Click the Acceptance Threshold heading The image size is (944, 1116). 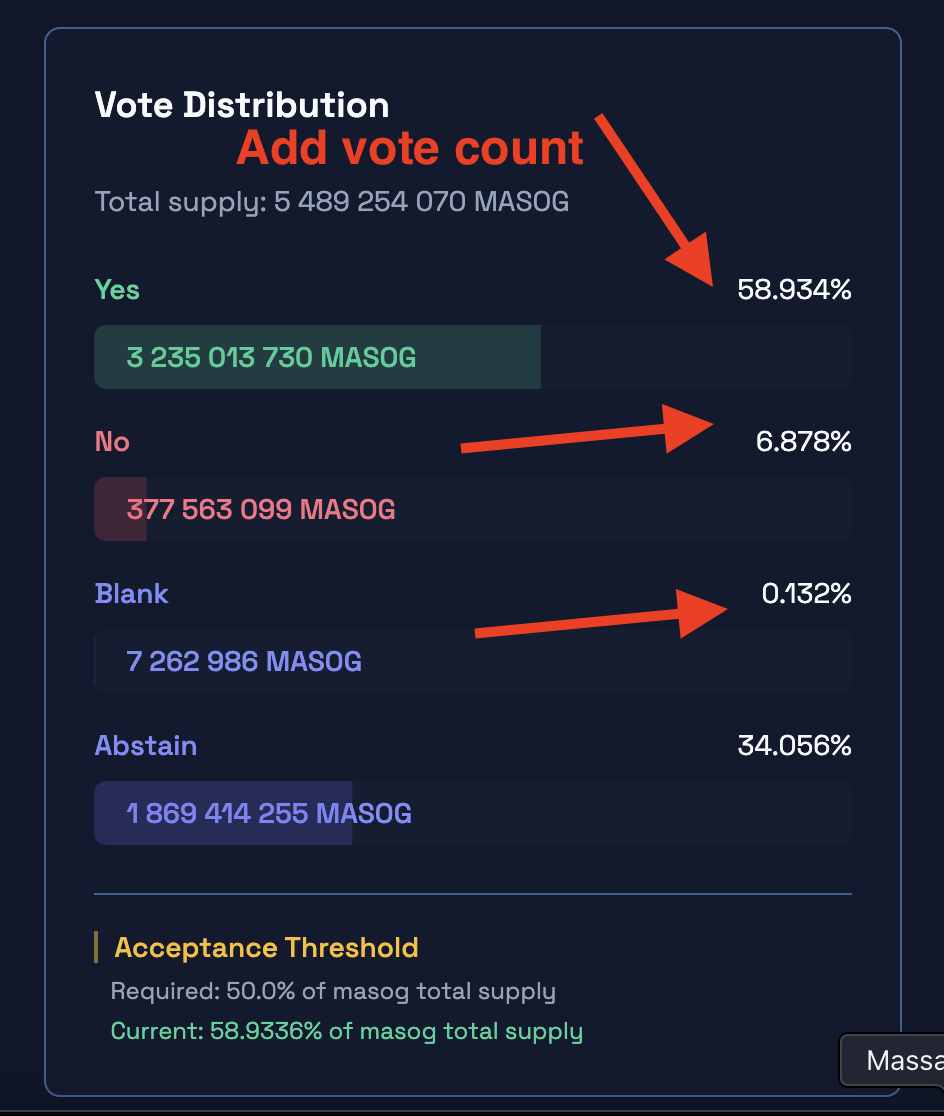(x=266, y=948)
